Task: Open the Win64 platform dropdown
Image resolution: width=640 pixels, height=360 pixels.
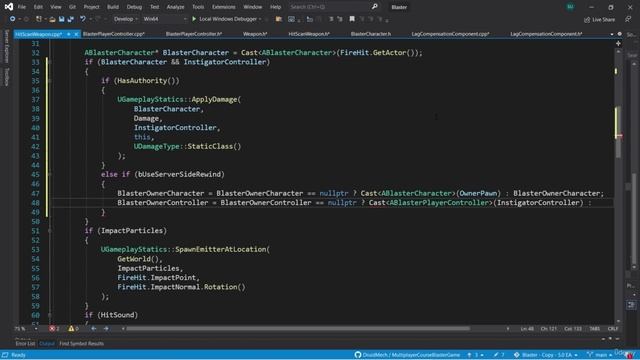Action: pyautogui.click(x=164, y=19)
